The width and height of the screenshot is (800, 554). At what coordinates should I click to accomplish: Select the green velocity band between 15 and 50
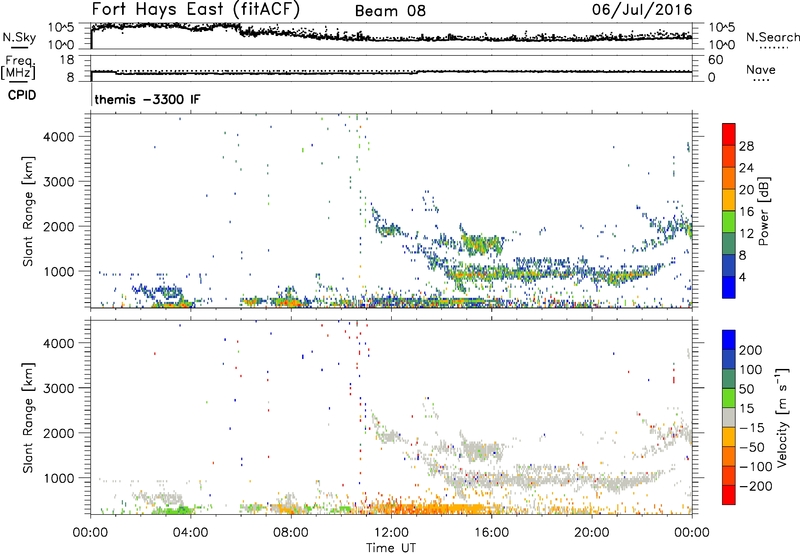[729, 398]
